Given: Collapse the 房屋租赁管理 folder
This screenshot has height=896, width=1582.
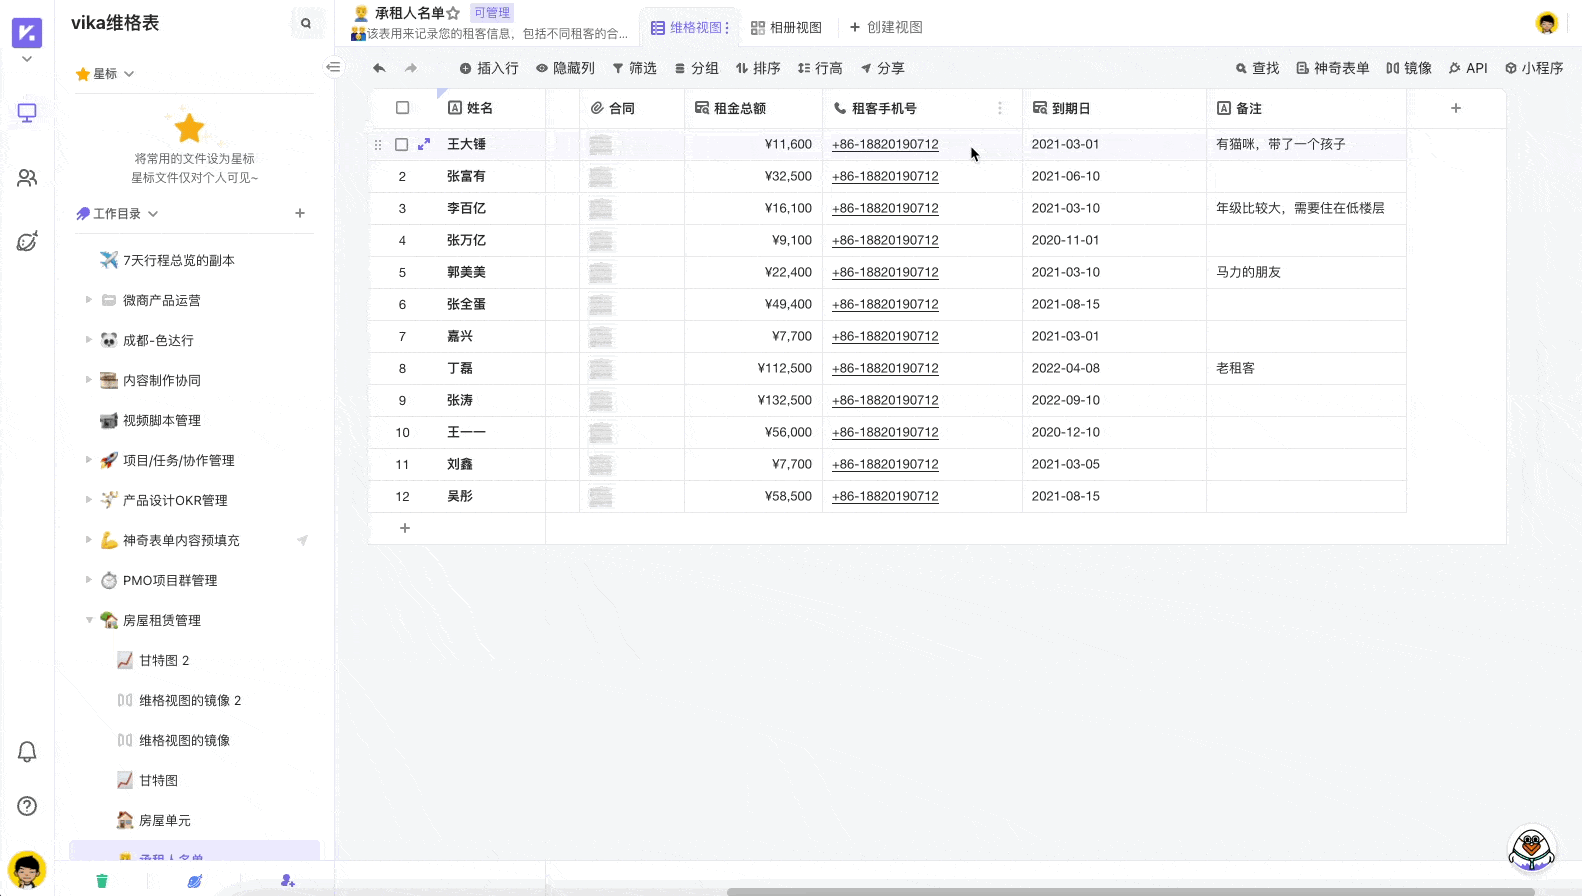Looking at the screenshot, I should (89, 620).
